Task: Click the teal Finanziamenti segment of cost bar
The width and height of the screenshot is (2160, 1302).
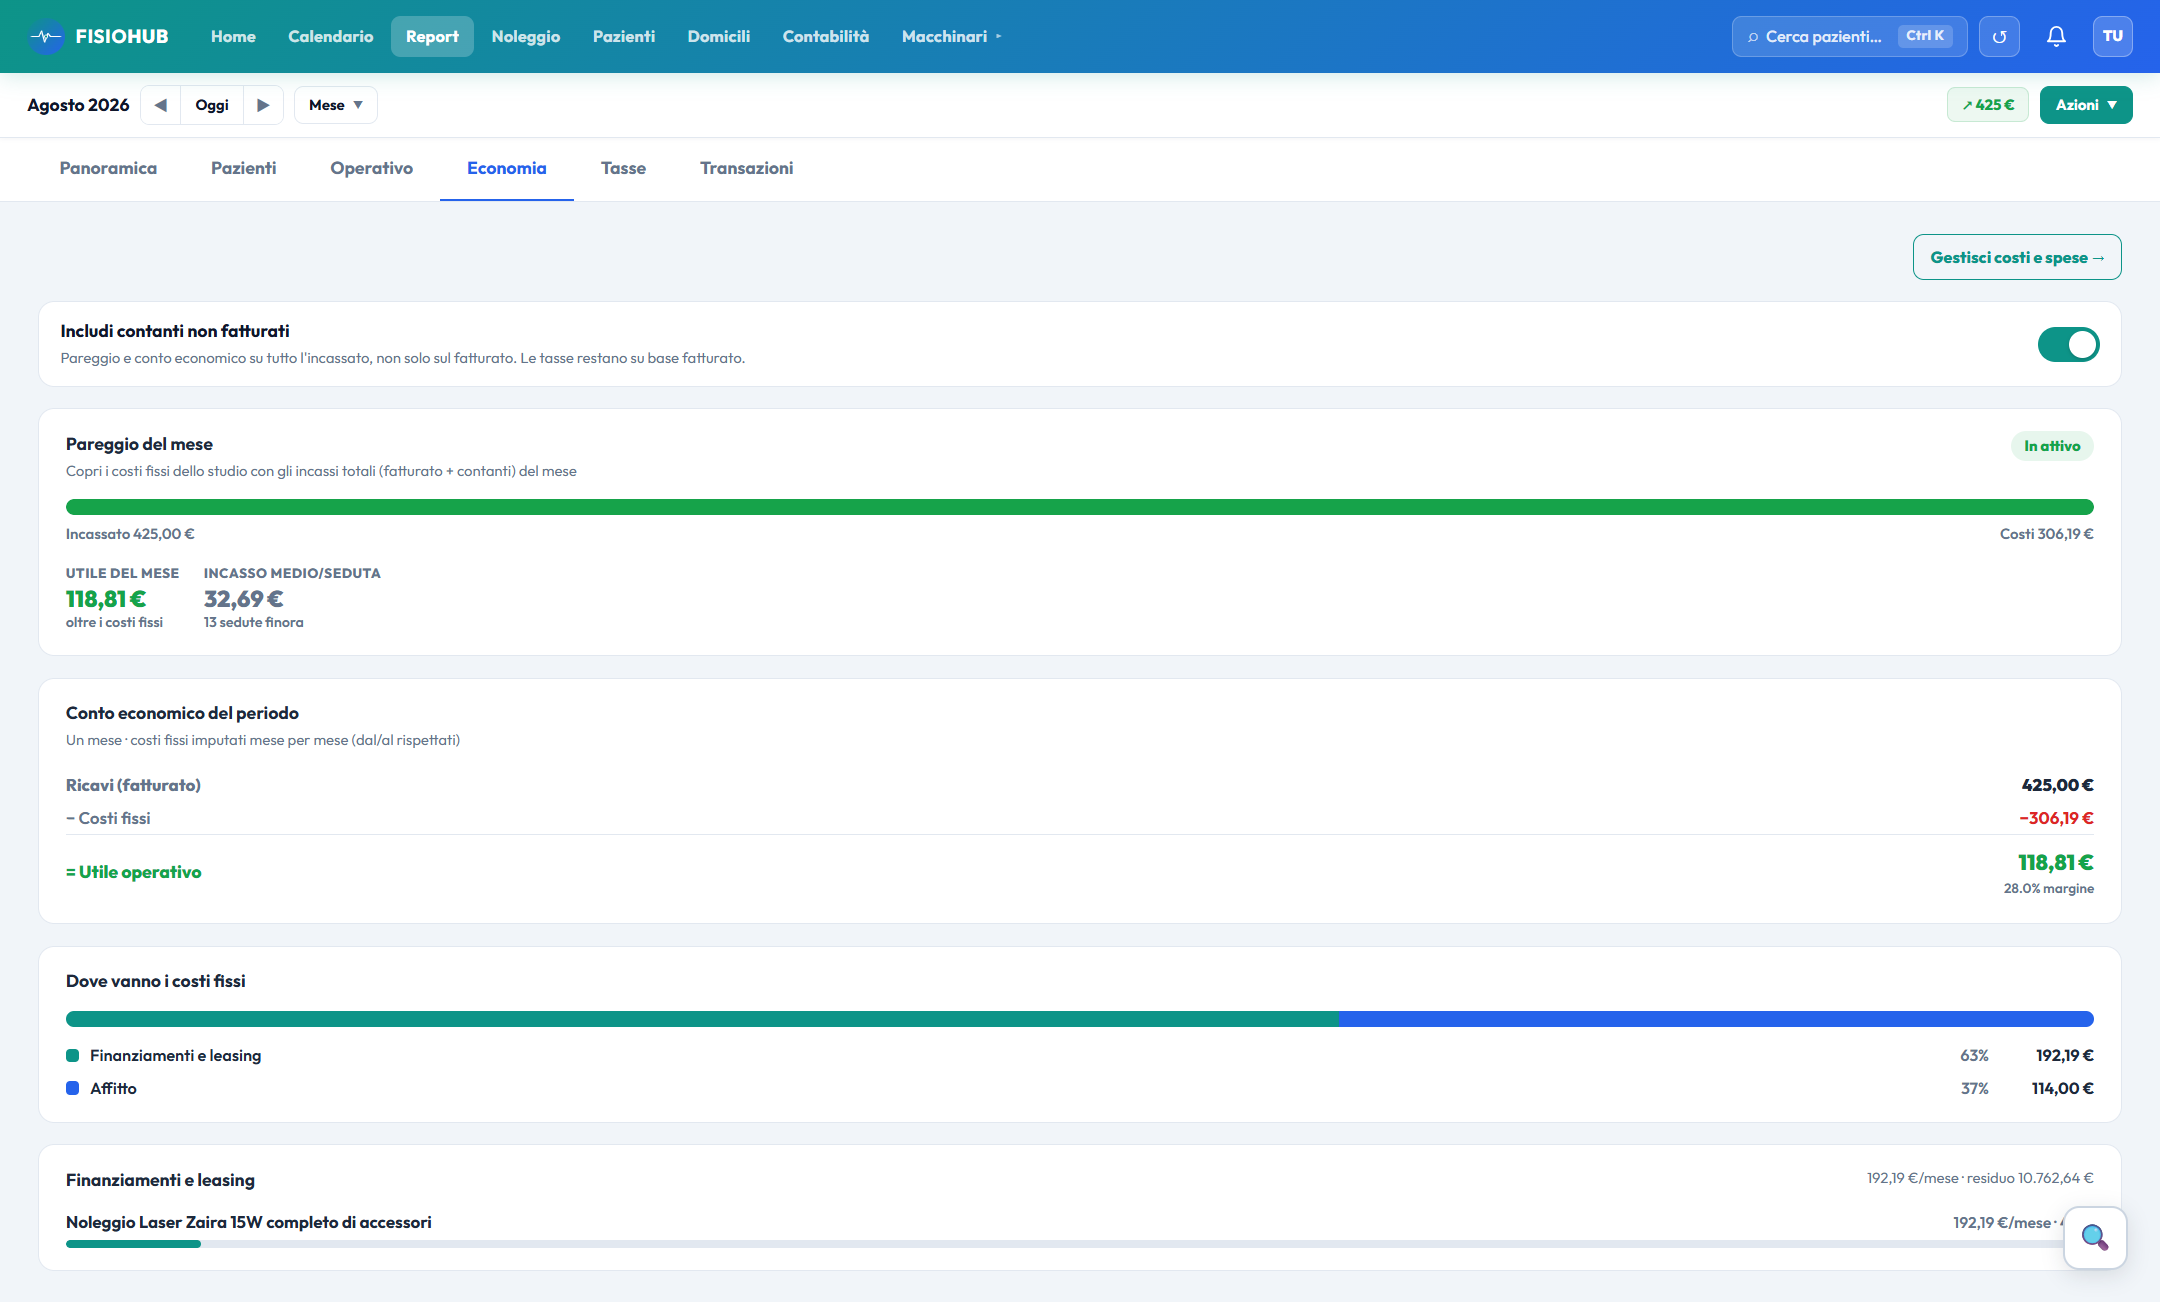Action: [702, 1019]
